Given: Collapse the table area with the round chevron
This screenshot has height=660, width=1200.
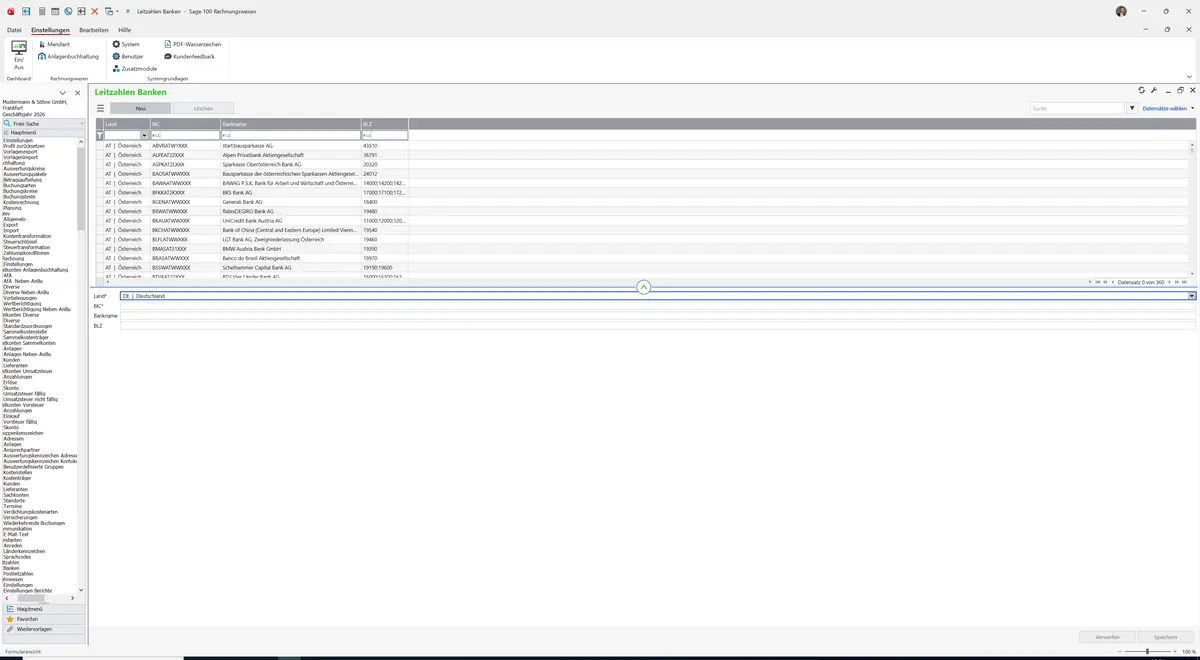Looking at the screenshot, I should [644, 287].
